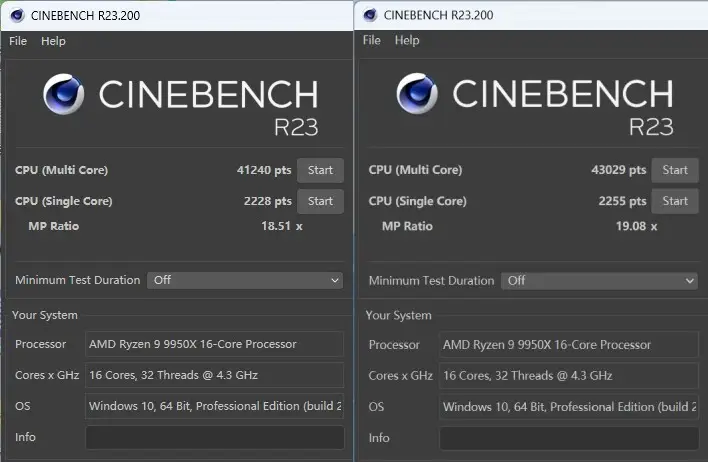Click the empty Info field in the 43029 pts window
This screenshot has width=708, height=462.
point(568,437)
